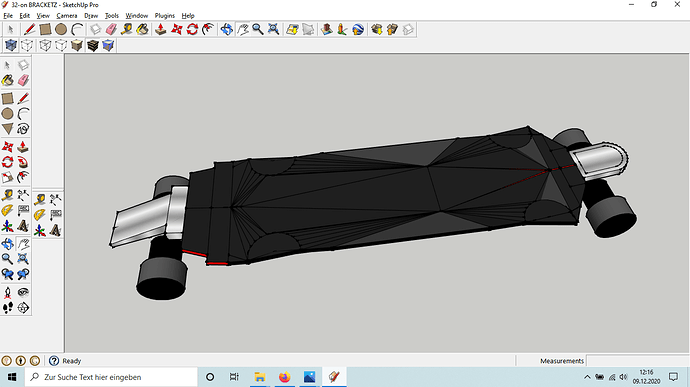The height and width of the screenshot is (387, 690).
Task: Click the Previous view icon
Action: [x=7, y=274]
